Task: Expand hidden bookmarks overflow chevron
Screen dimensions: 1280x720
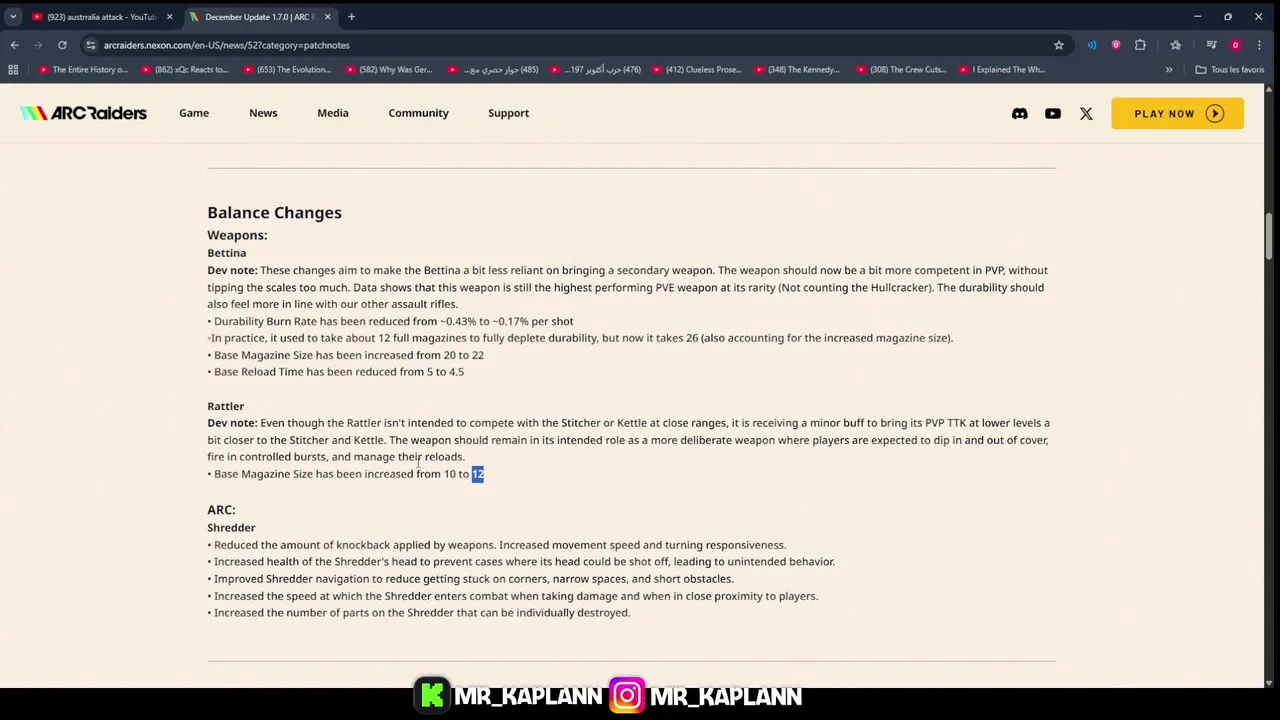Action: [x=1168, y=70]
